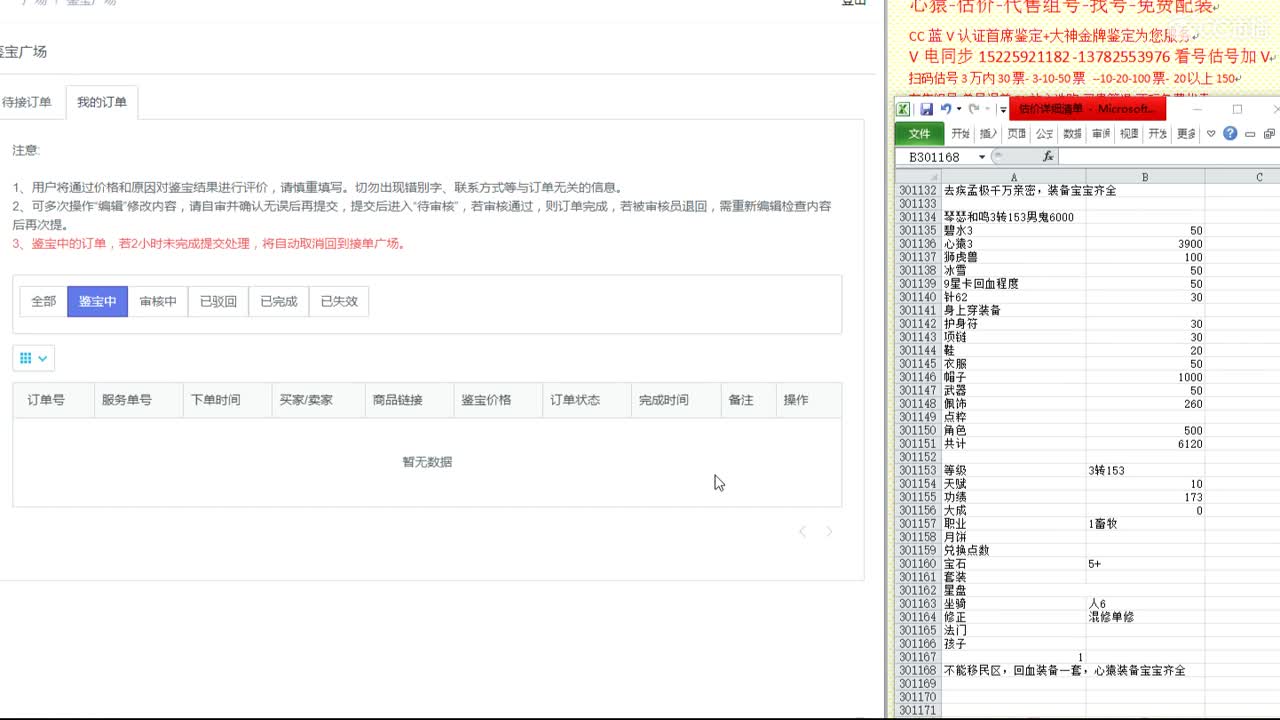Switch to the 开发 ribbon tab

pos(1158,134)
